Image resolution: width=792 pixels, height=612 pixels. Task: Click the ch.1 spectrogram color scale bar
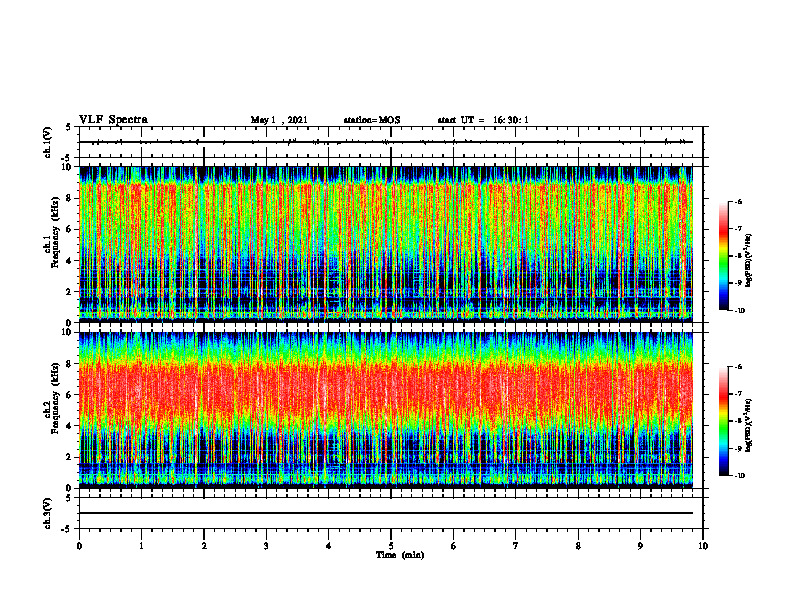pyautogui.click(x=724, y=256)
